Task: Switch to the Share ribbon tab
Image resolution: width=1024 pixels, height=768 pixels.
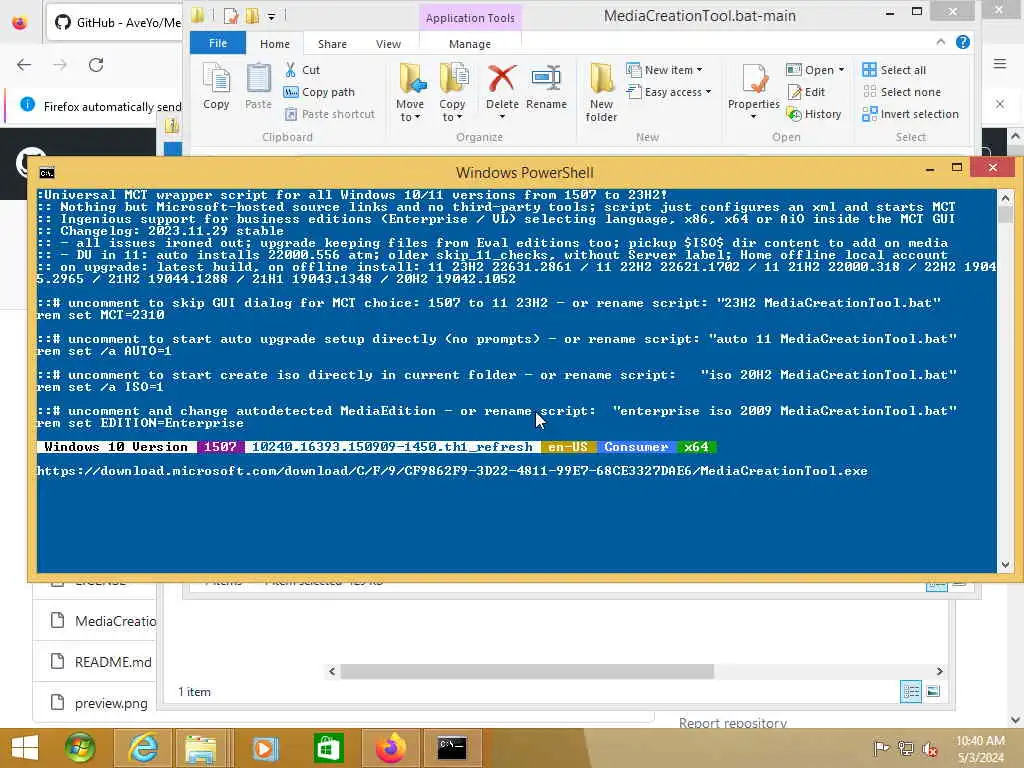Action: (332, 44)
